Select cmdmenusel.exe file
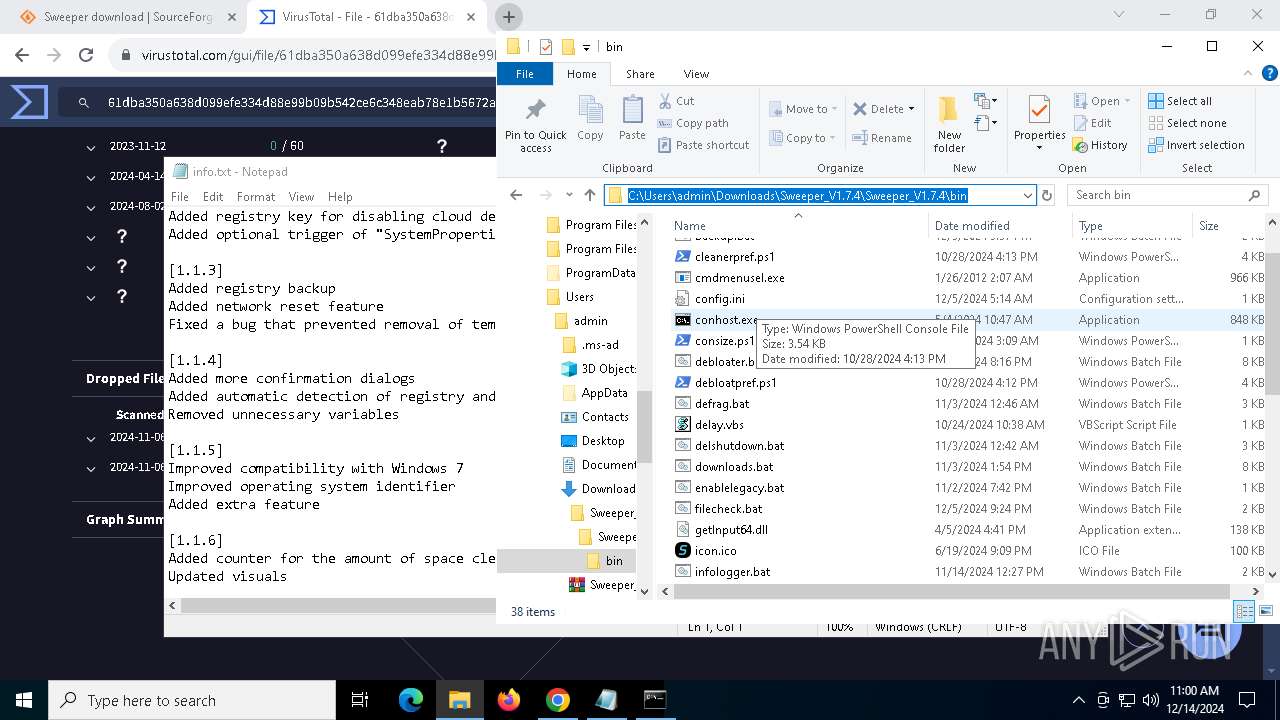The image size is (1280, 720). point(739,278)
